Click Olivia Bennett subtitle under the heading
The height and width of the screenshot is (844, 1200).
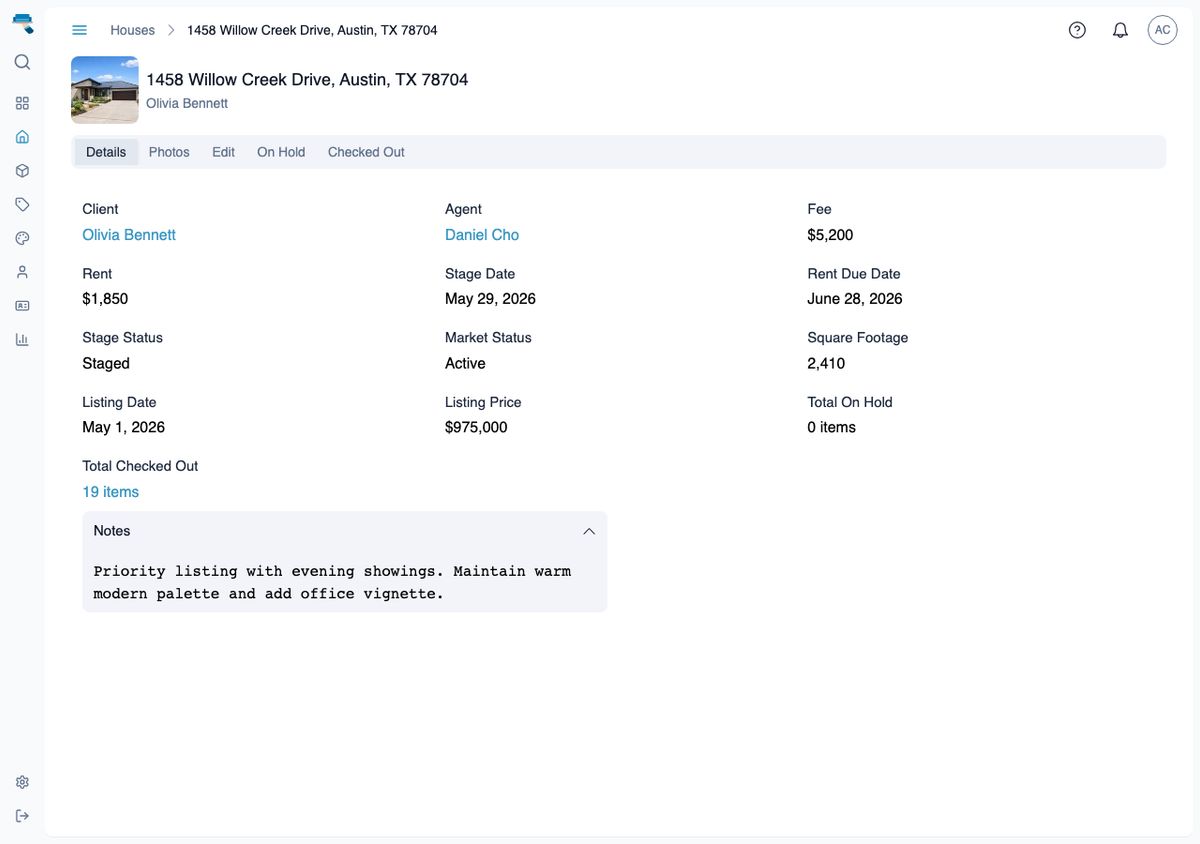(x=187, y=103)
